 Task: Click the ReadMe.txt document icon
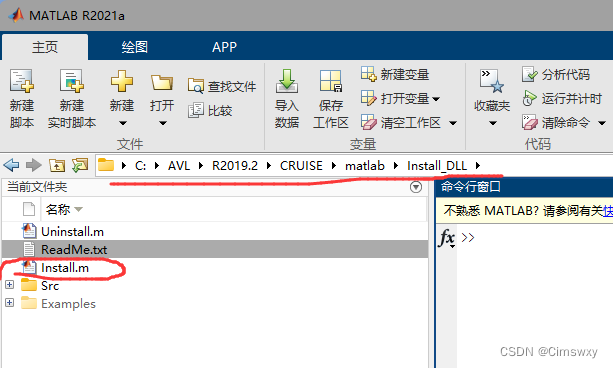tap(29, 249)
